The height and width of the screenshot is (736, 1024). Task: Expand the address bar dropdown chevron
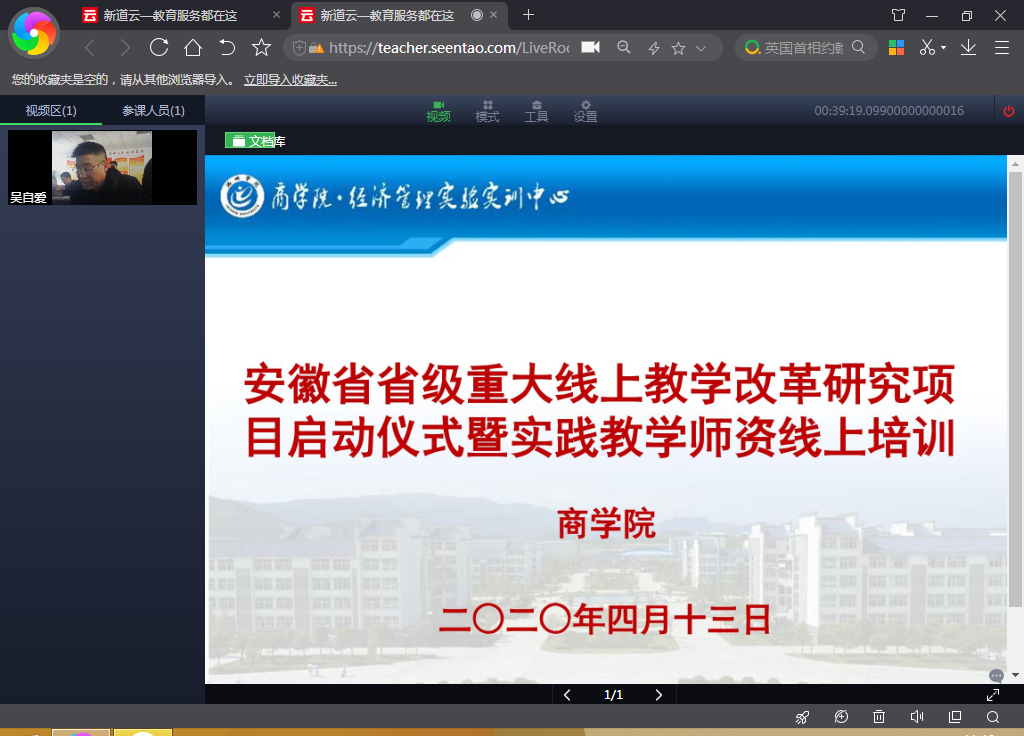pos(701,48)
